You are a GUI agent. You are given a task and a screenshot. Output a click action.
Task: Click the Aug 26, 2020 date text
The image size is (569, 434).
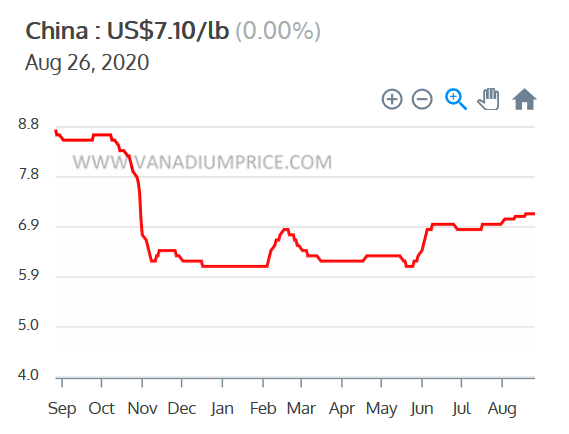[87, 62]
